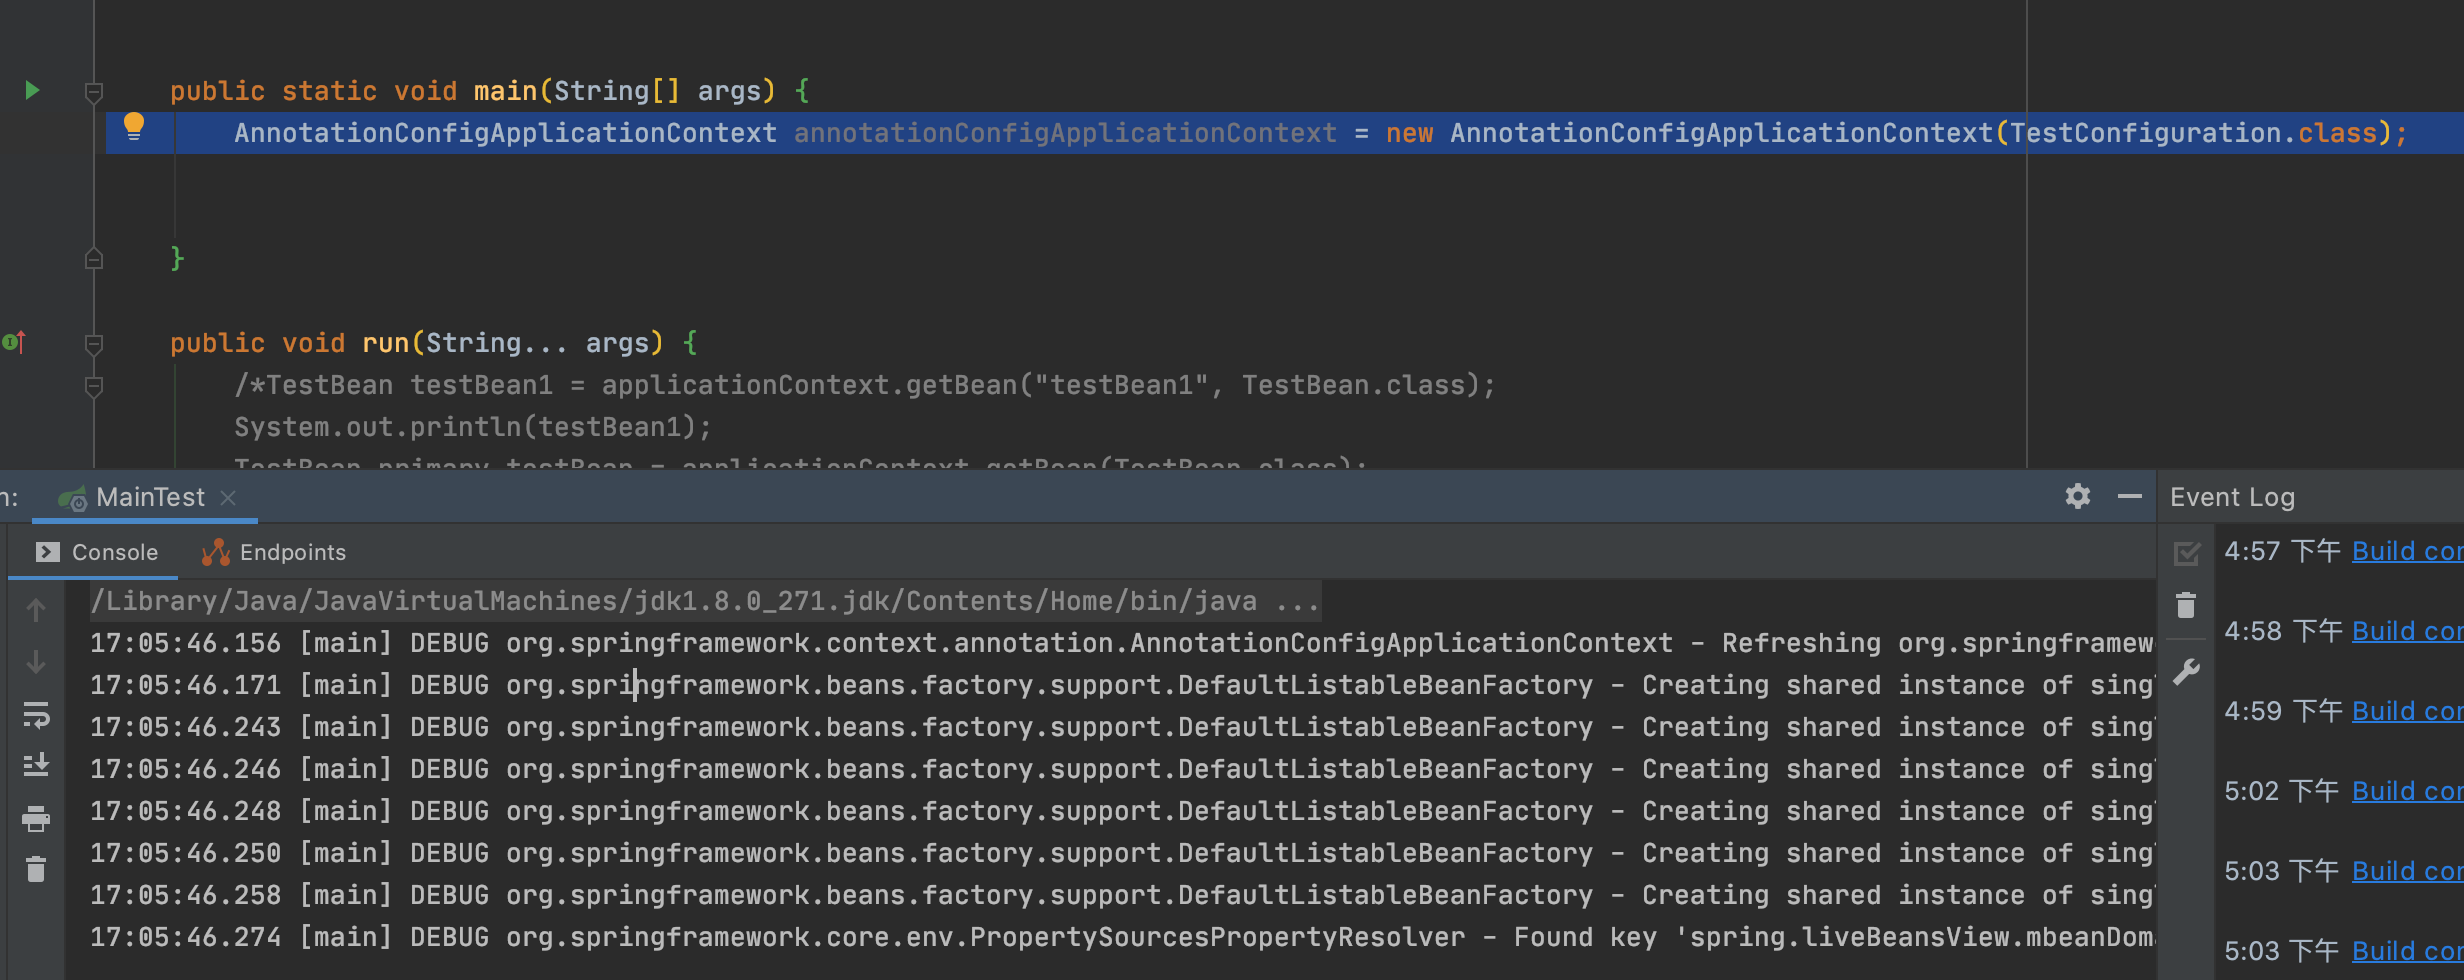Click the yellow lightbulb intention icon
2464x980 pixels.
point(134,127)
